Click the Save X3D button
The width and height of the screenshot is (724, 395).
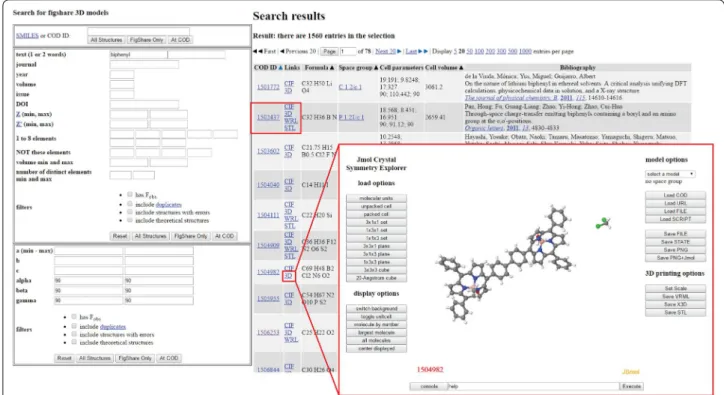coord(675,304)
